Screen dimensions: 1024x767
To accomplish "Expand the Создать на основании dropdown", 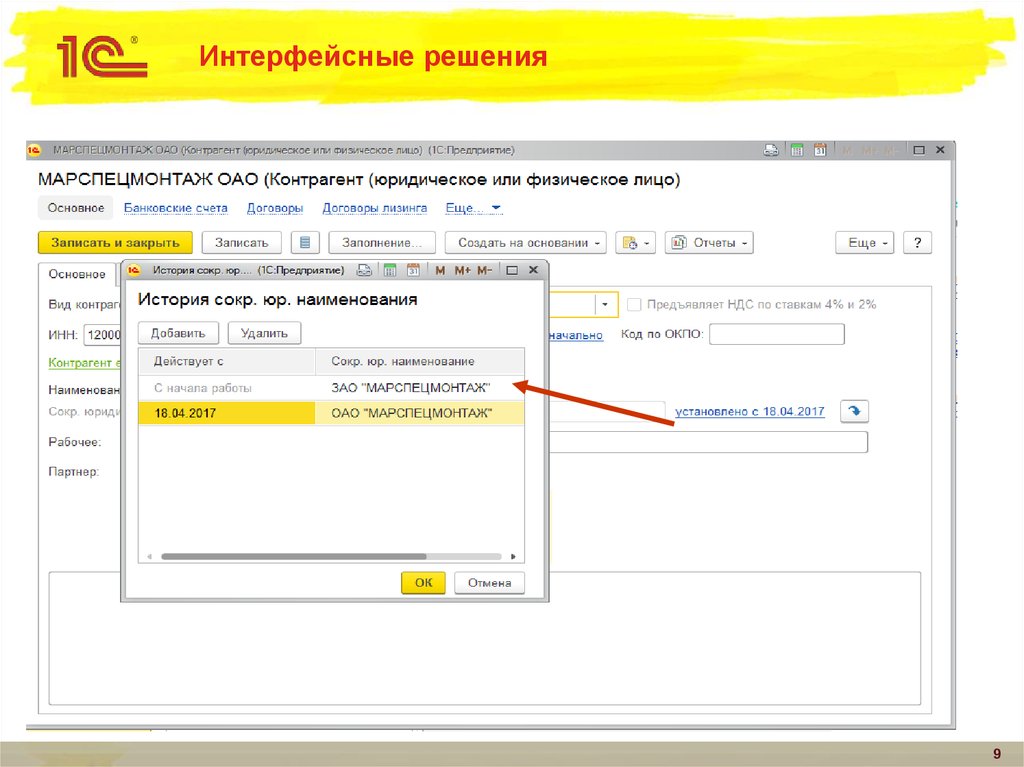I will 526,243.
